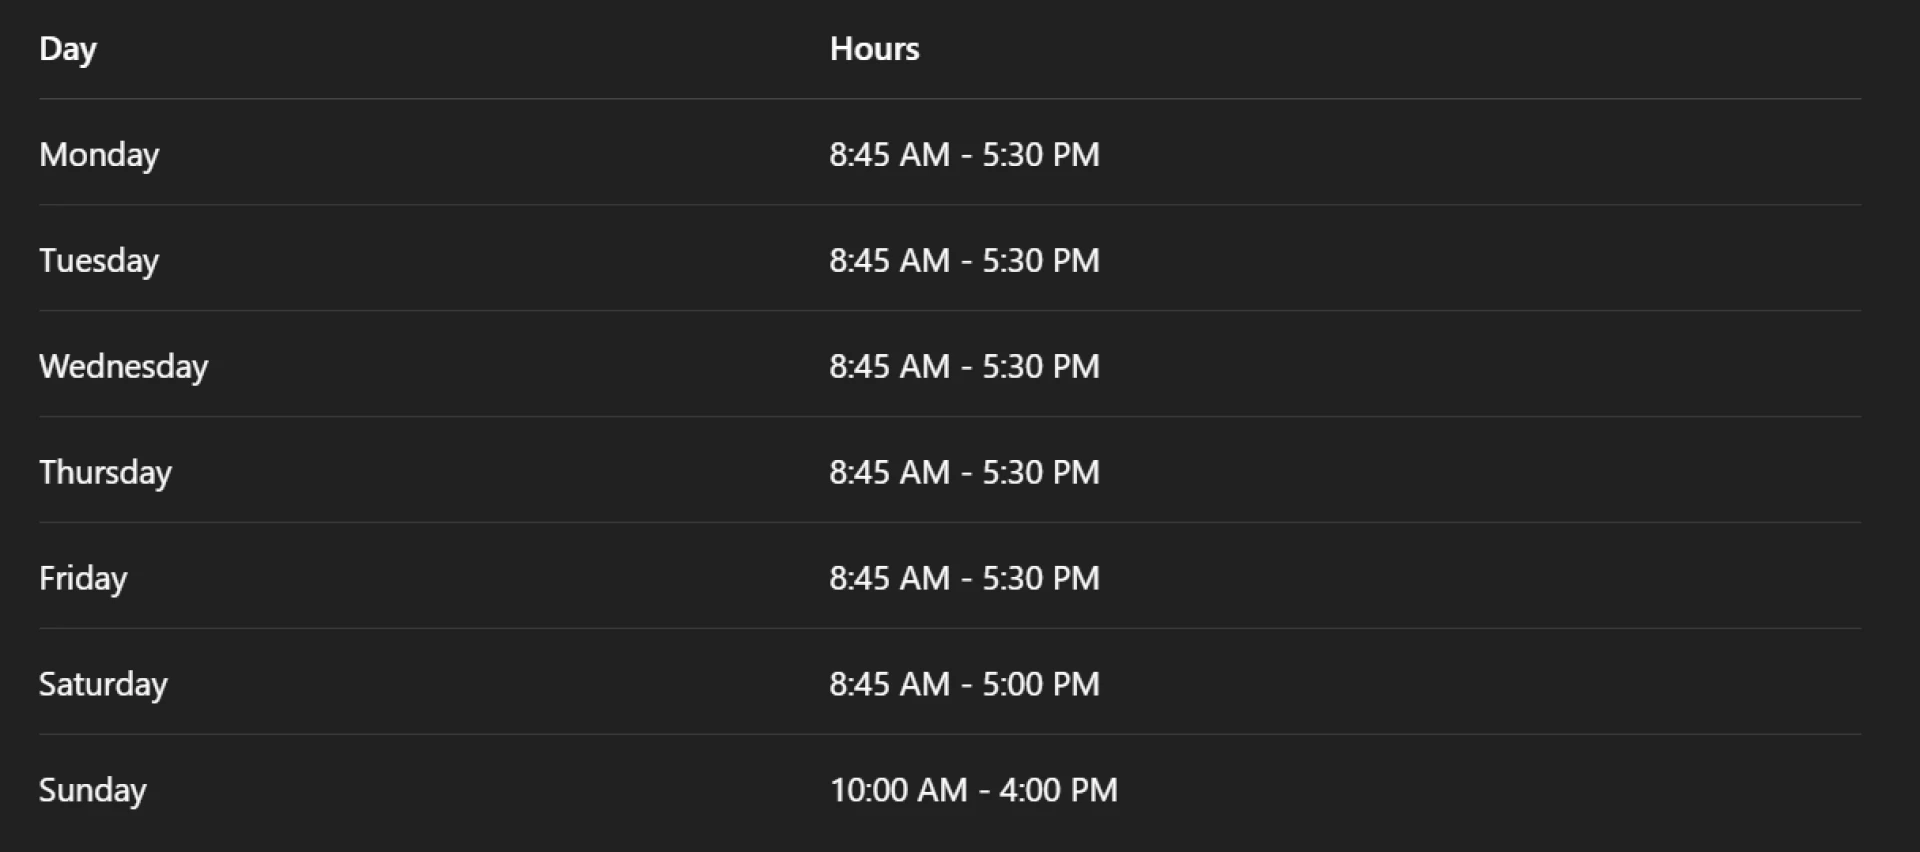1920x852 pixels.
Task: Select Tuesday's 8:45 AM opening time
Action: (889, 261)
